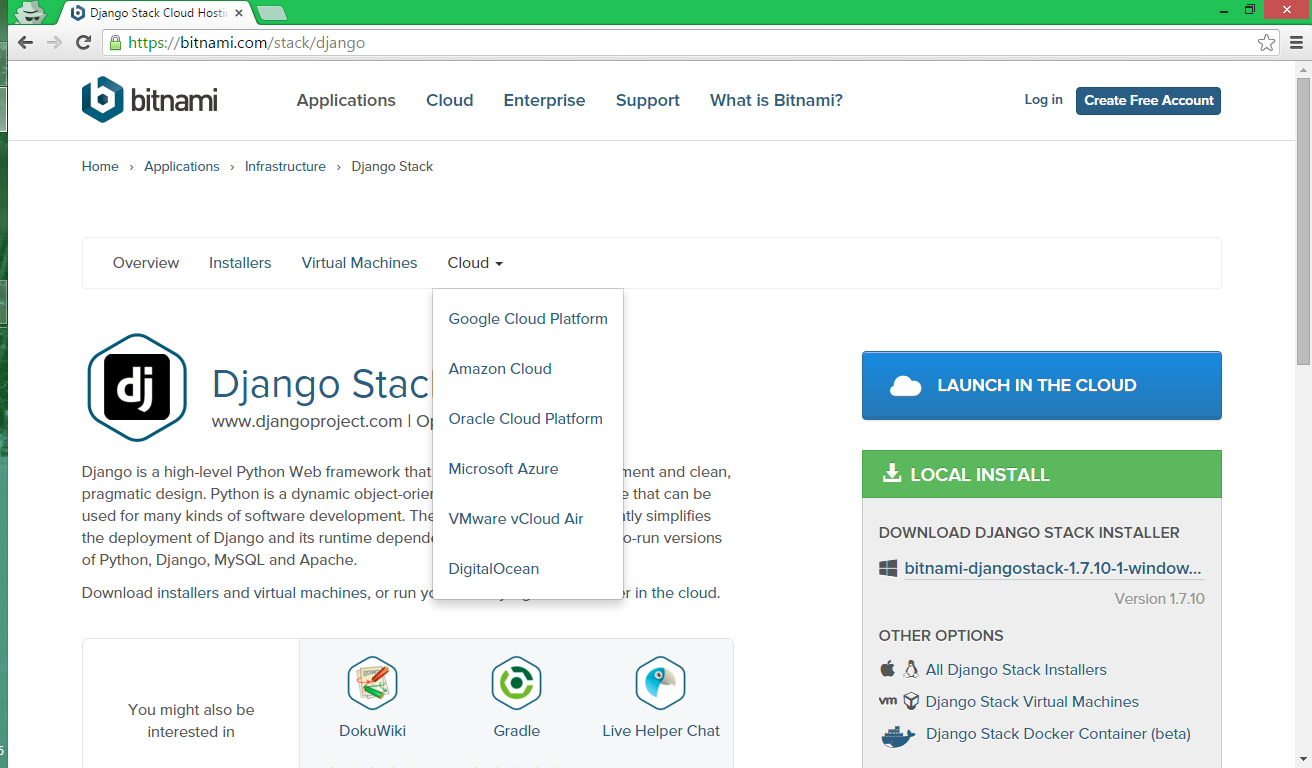
Task: Click the Apple icon under Other Options
Action: (x=887, y=669)
